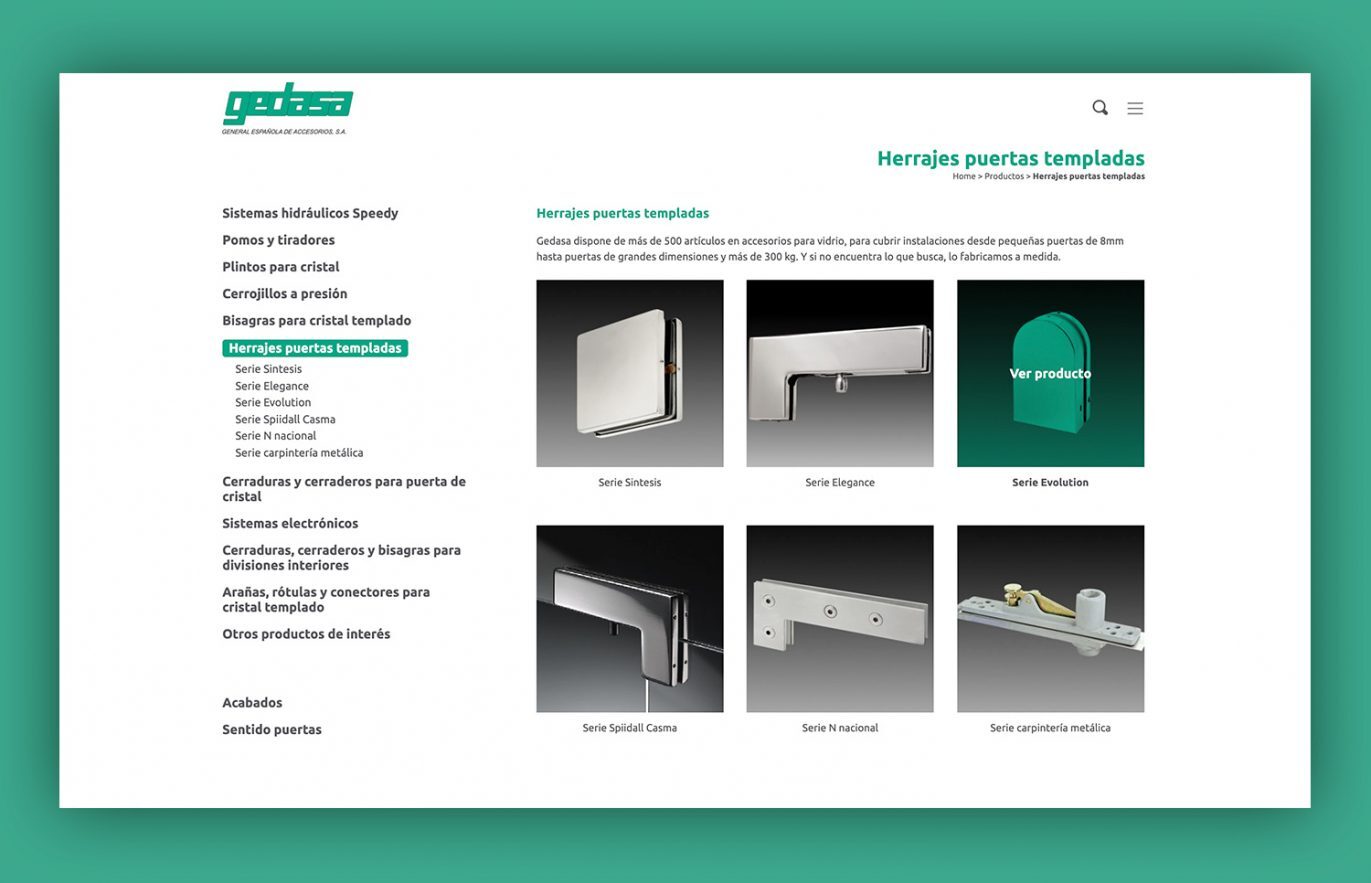The image size is (1371, 883).
Task: Open the Serie N nacional thumbnail
Action: (839, 619)
